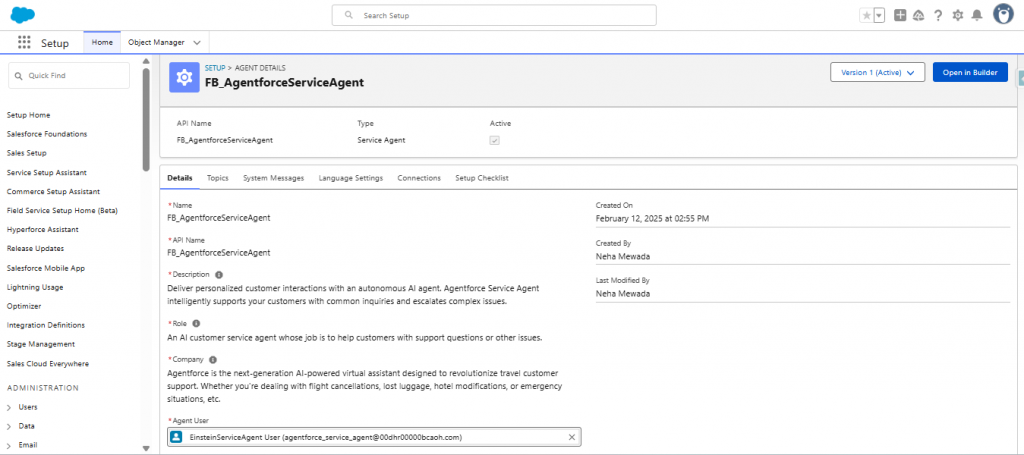
Task: Open Sales Cloud Everywhere
Action: (48, 364)
